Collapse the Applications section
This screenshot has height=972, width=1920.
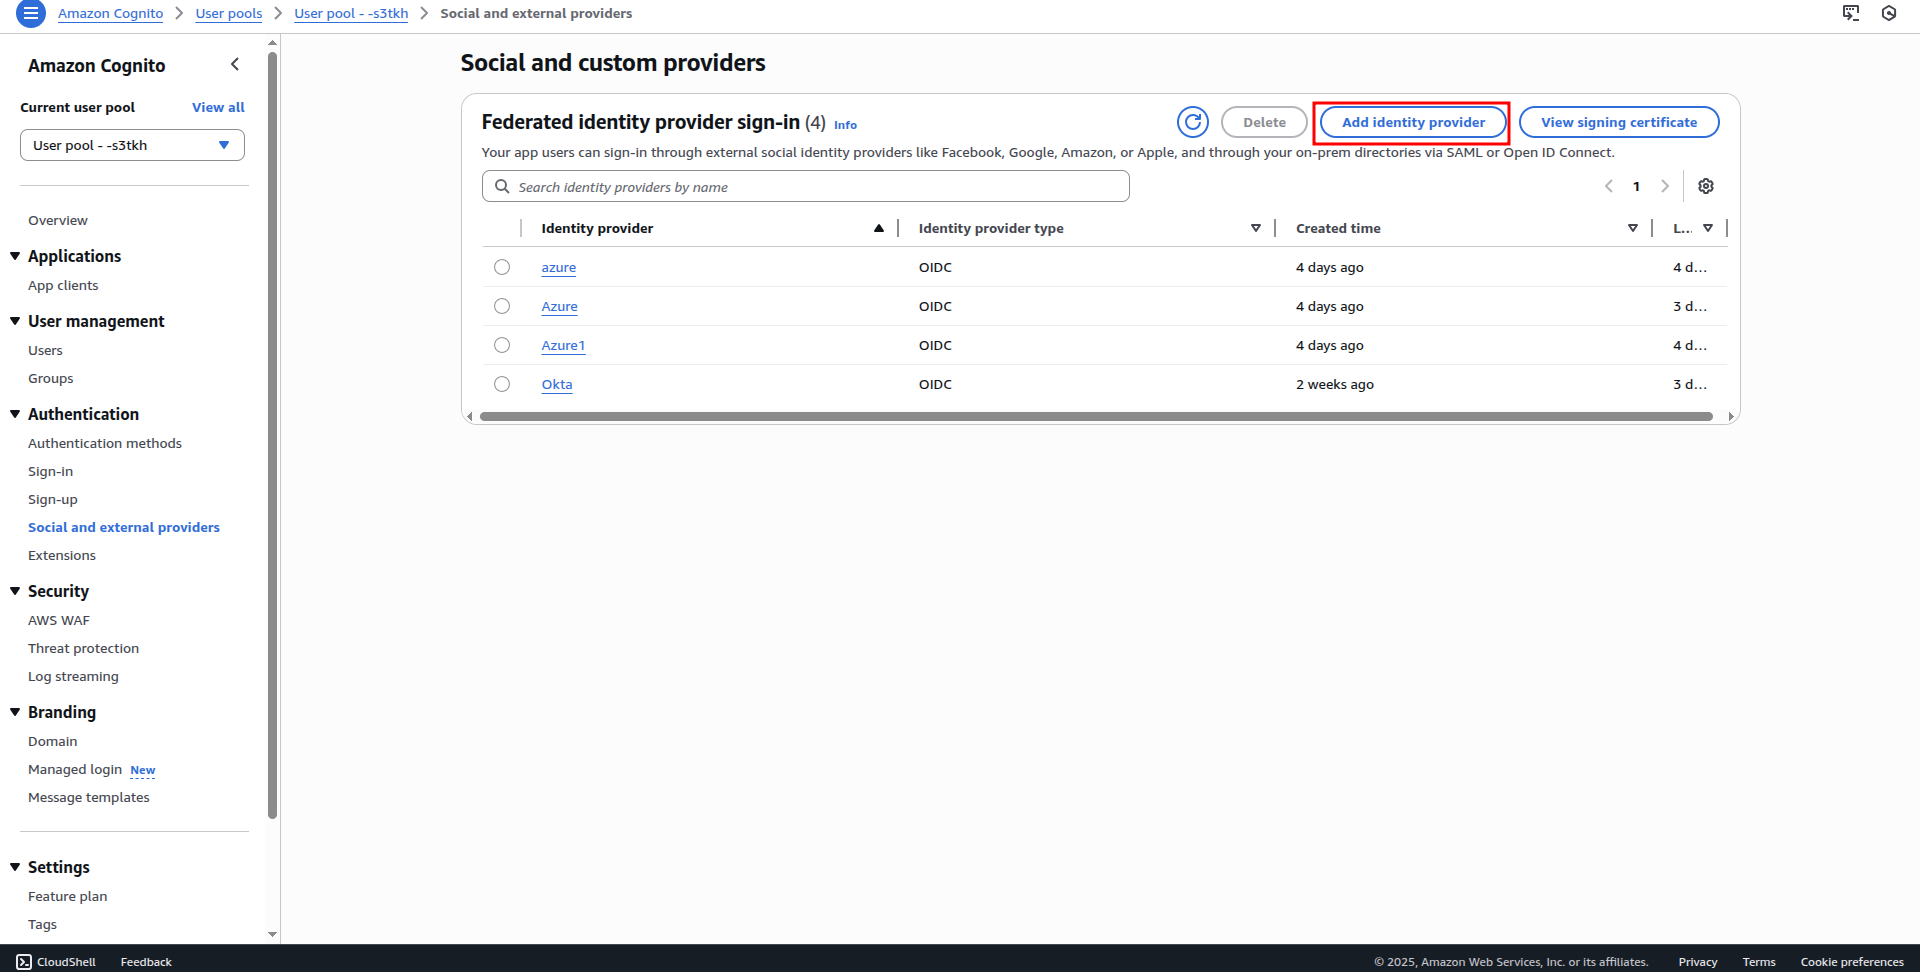tap(15, 256)
